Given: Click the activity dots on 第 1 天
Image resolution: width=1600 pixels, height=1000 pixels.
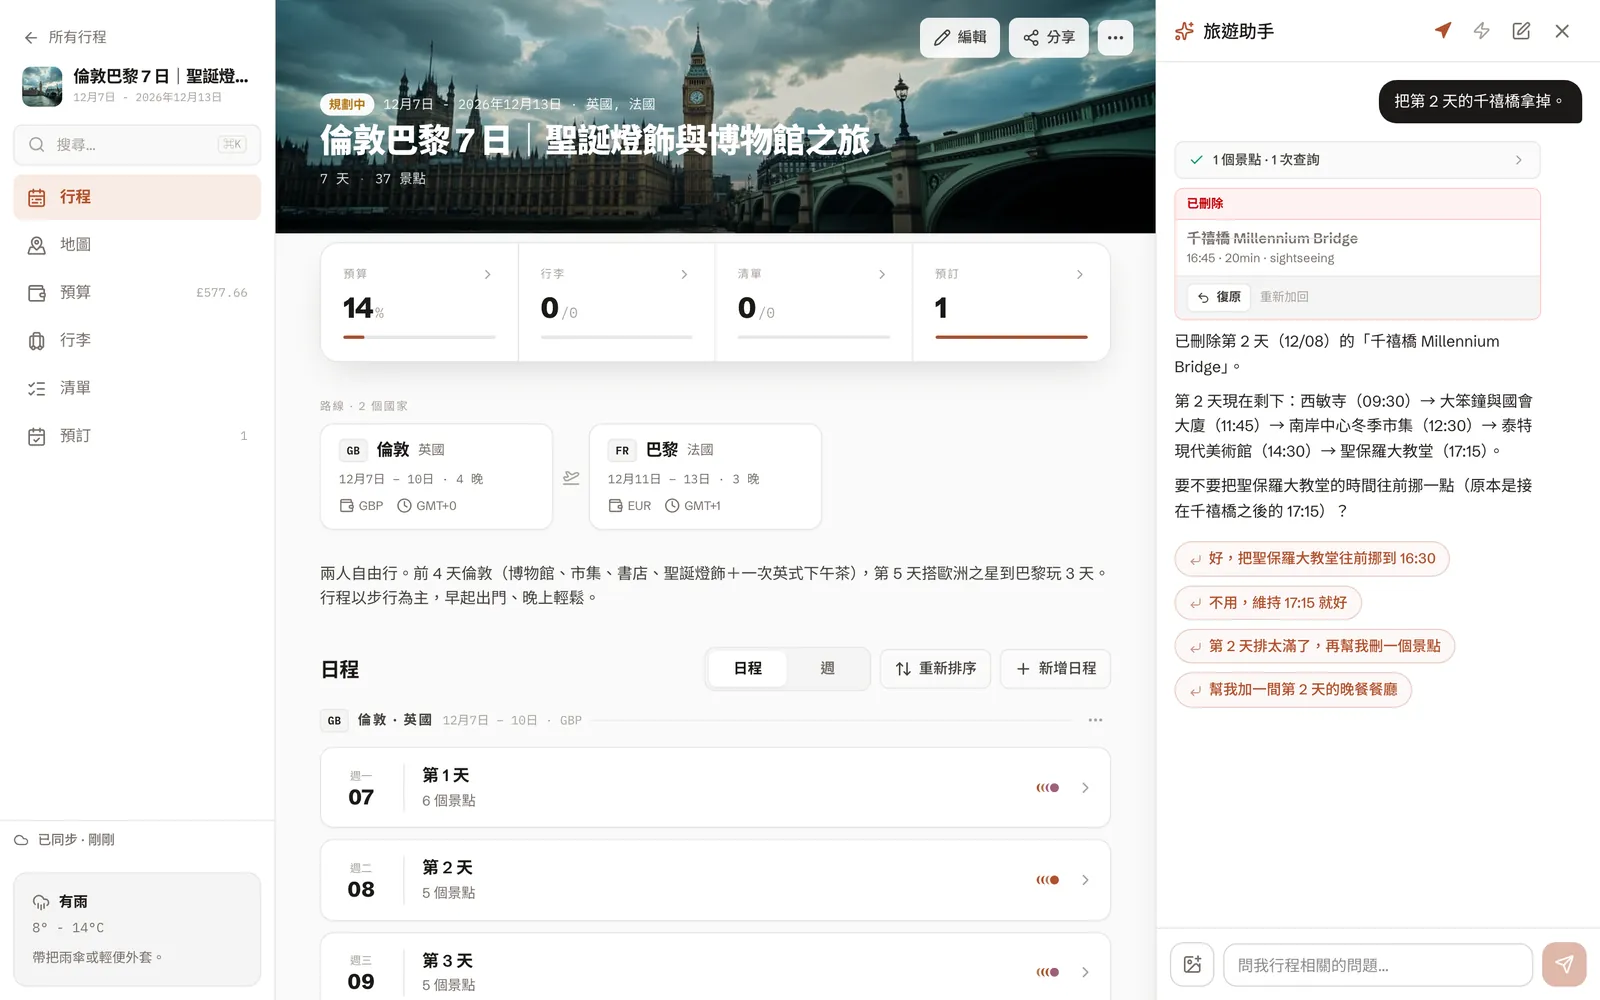Looking at the screenshot, I should point(1048,788).
